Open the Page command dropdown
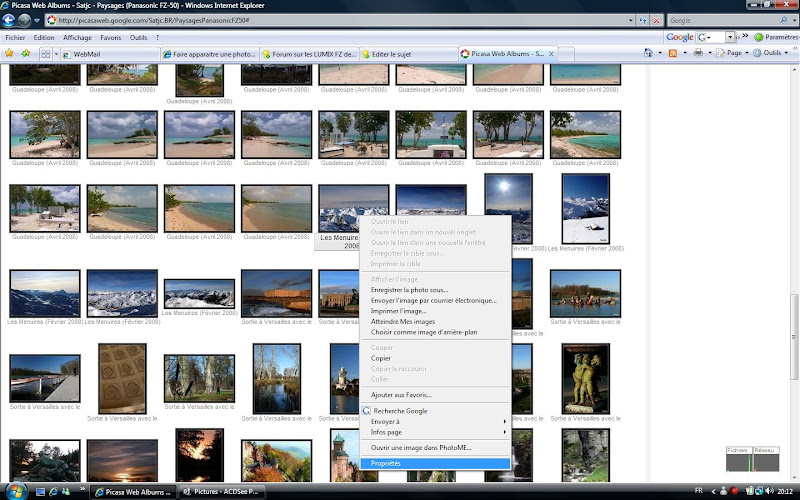The width and height of the screenshot is (800, 500). click(x=733, y=53)
